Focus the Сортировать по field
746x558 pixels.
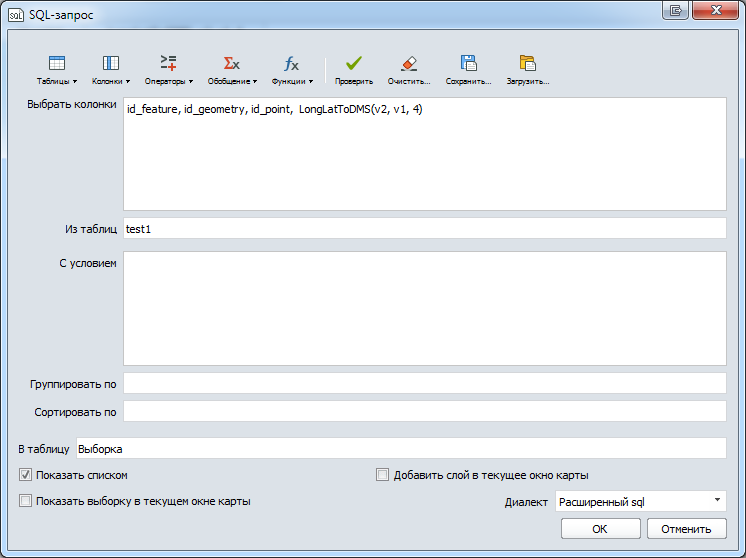[424, 412]
